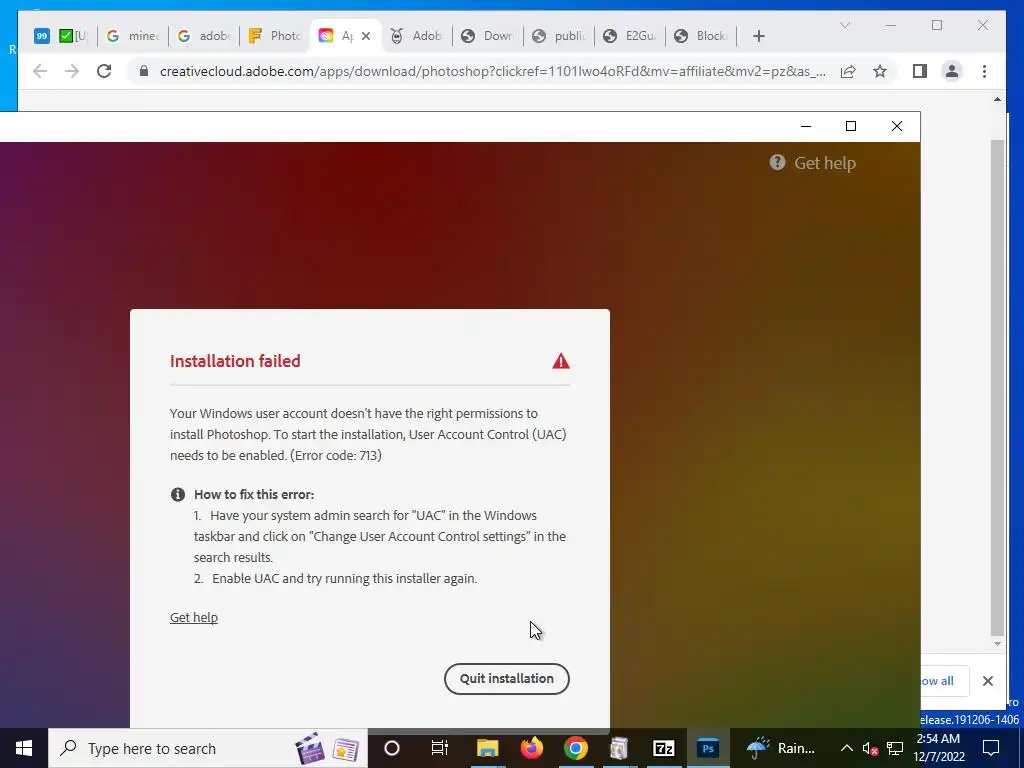Viewport: 1024px width, 768px height.
Task: Open Chrome three-dot menu
Action: tap(984, 71)
